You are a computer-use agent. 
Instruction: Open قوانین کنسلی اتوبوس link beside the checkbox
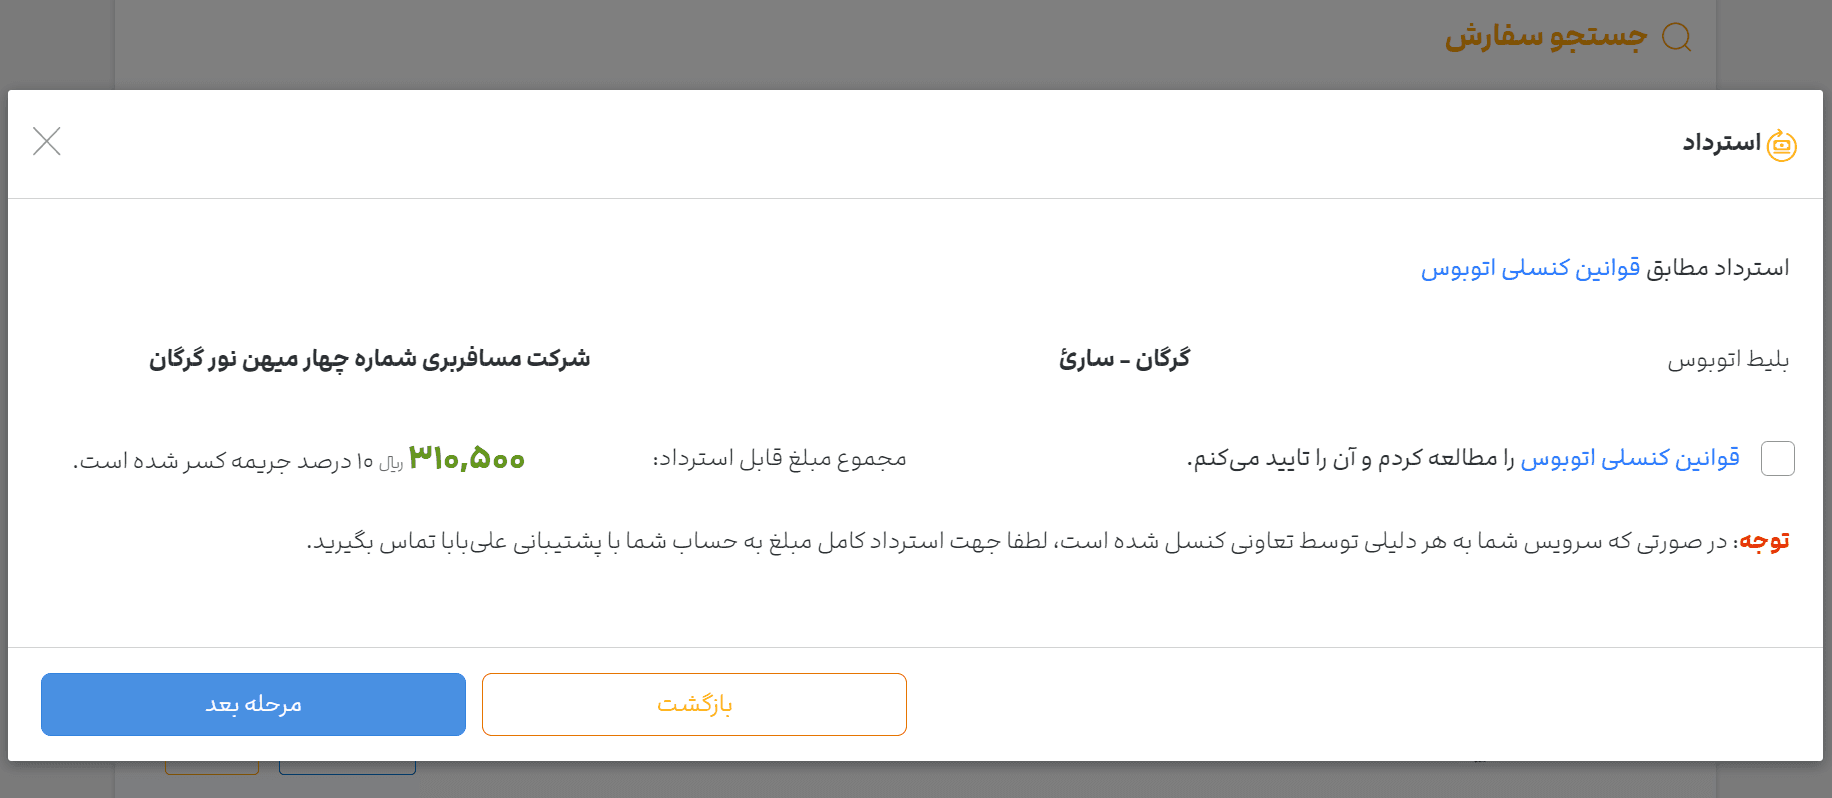1630,458
